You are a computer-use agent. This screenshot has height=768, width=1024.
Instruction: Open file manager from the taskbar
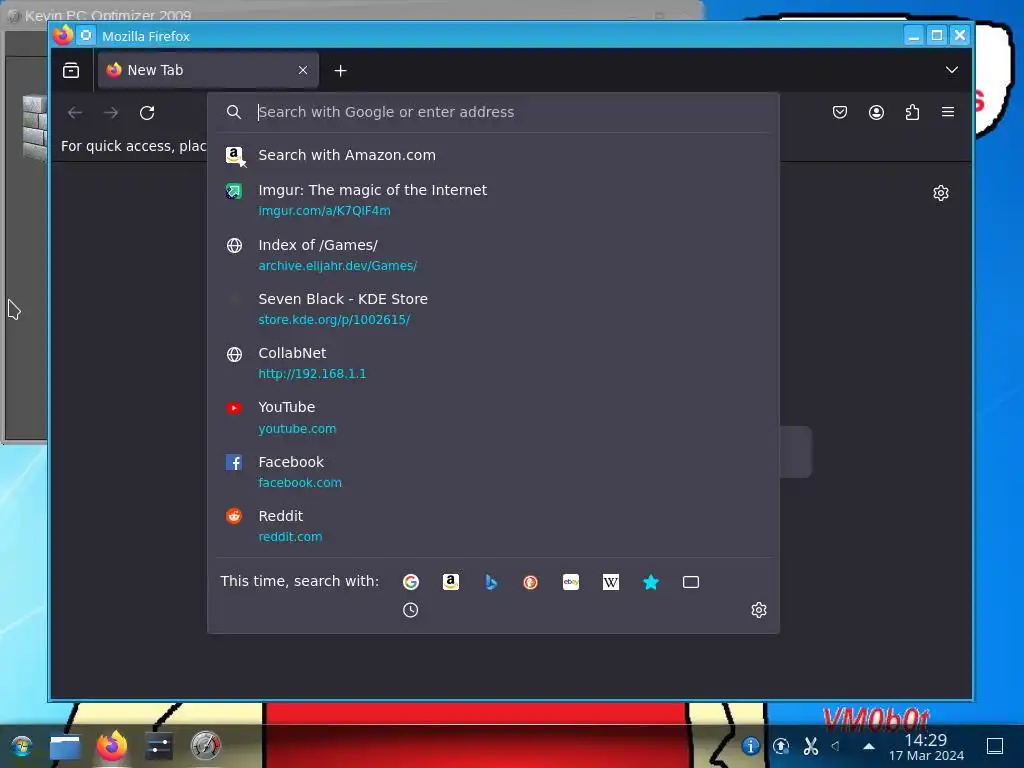click(x=65, y=746)
